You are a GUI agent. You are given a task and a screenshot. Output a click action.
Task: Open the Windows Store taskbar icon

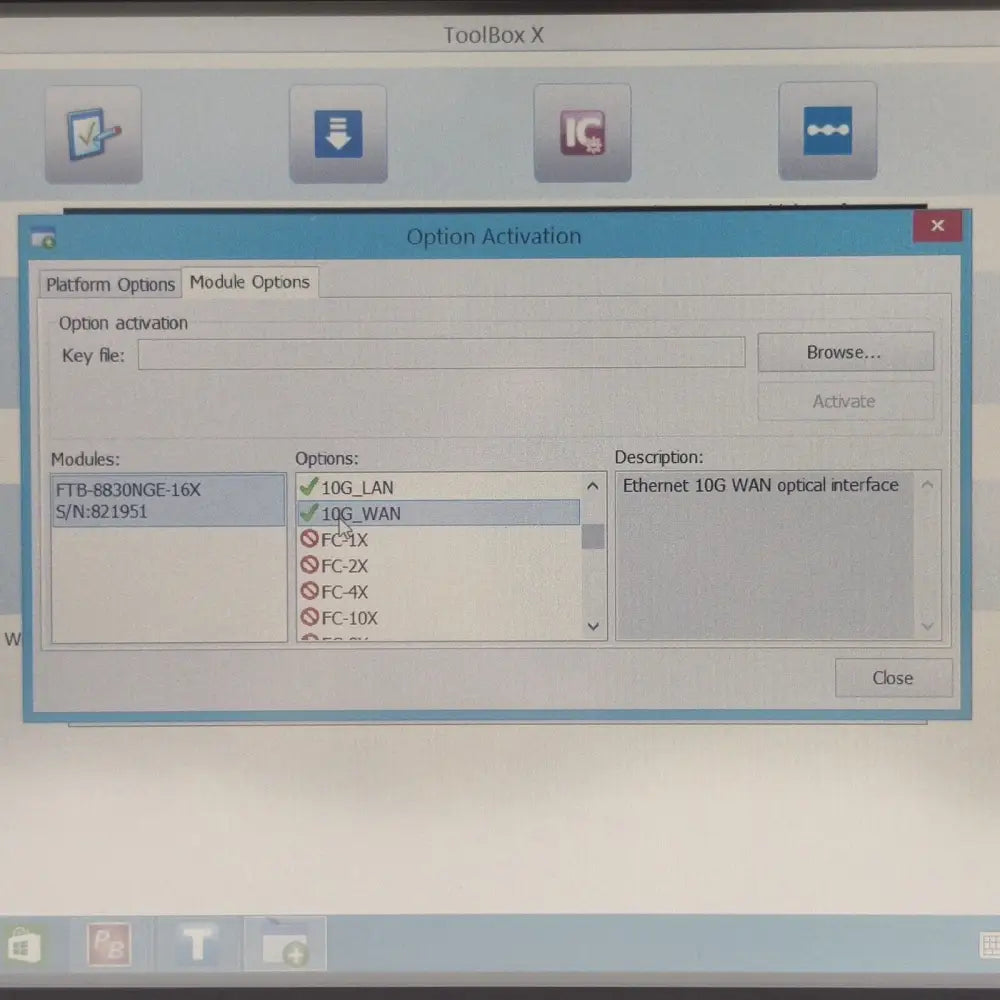pos(21,946)
